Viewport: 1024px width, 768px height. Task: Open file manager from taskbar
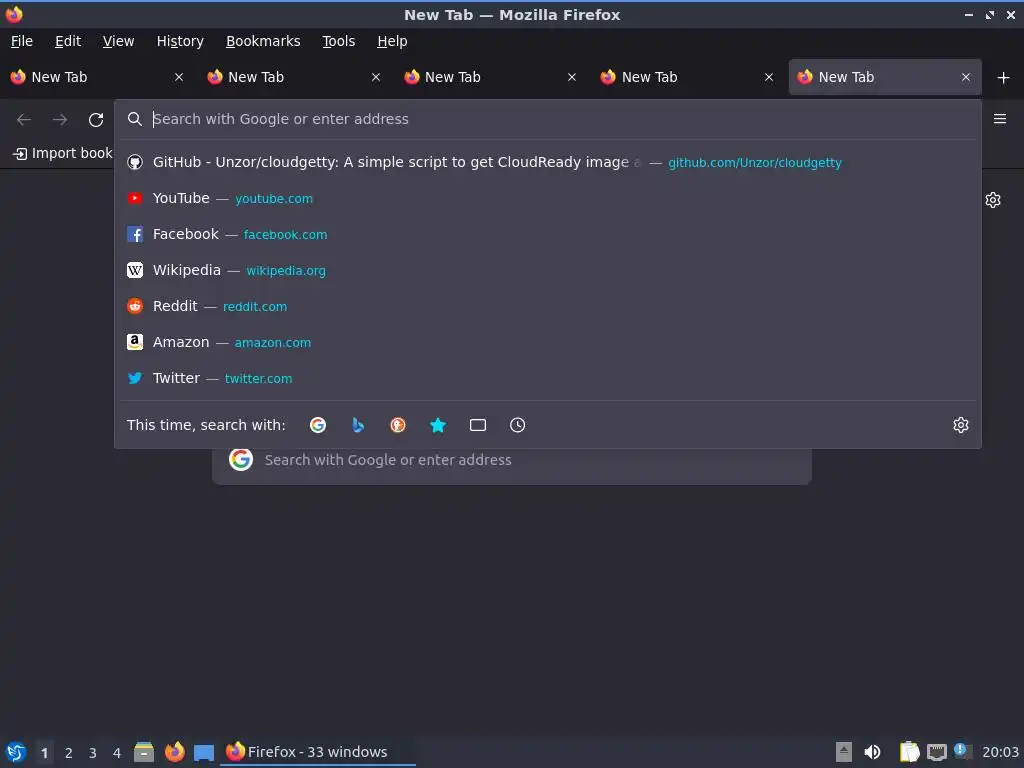144,752
